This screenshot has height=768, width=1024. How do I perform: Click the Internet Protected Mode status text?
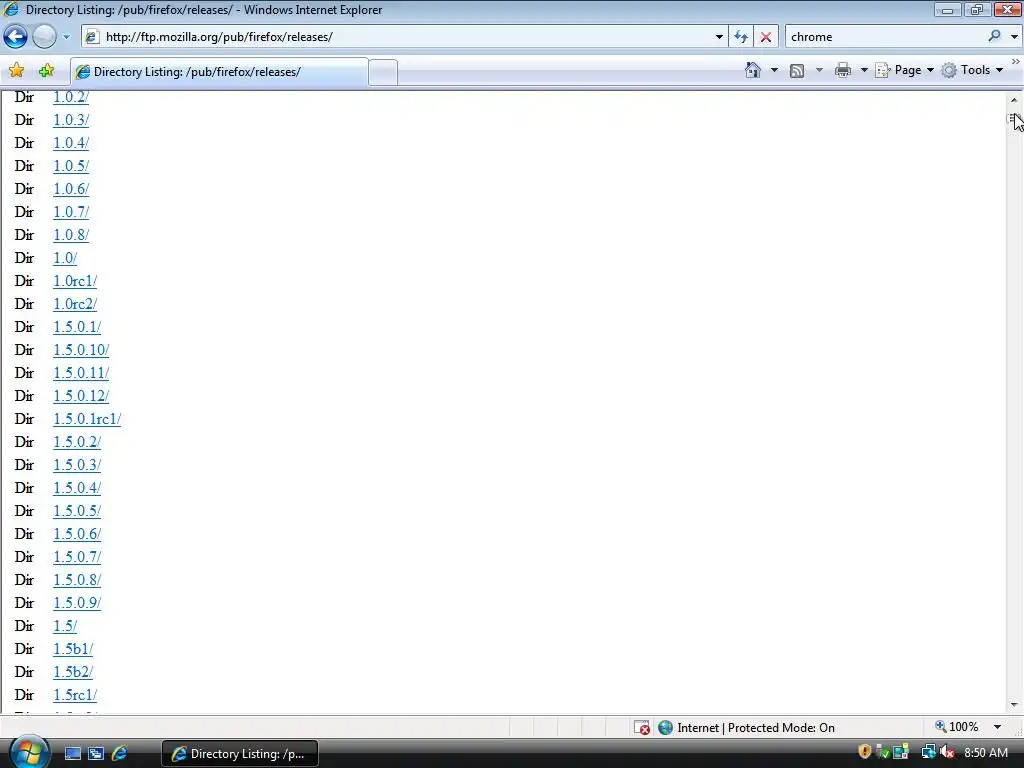click(756, 728)
